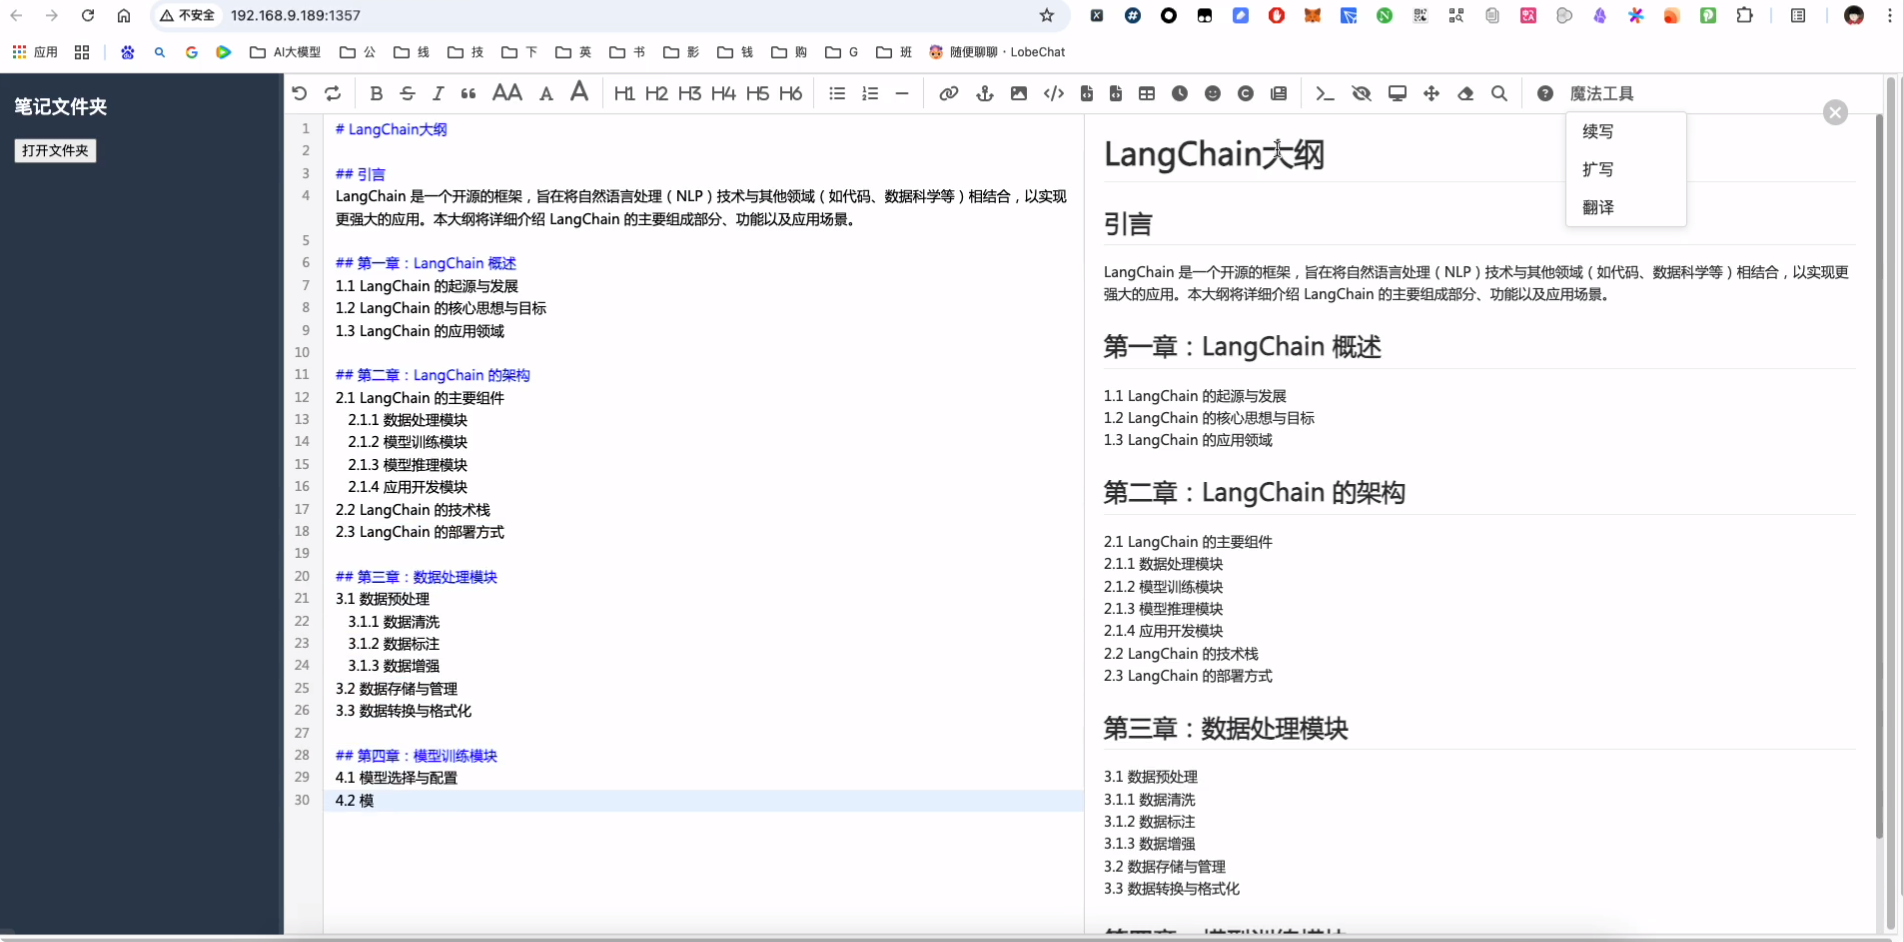
Task: Insert a table using the table icon
Action: [1146, 93]
